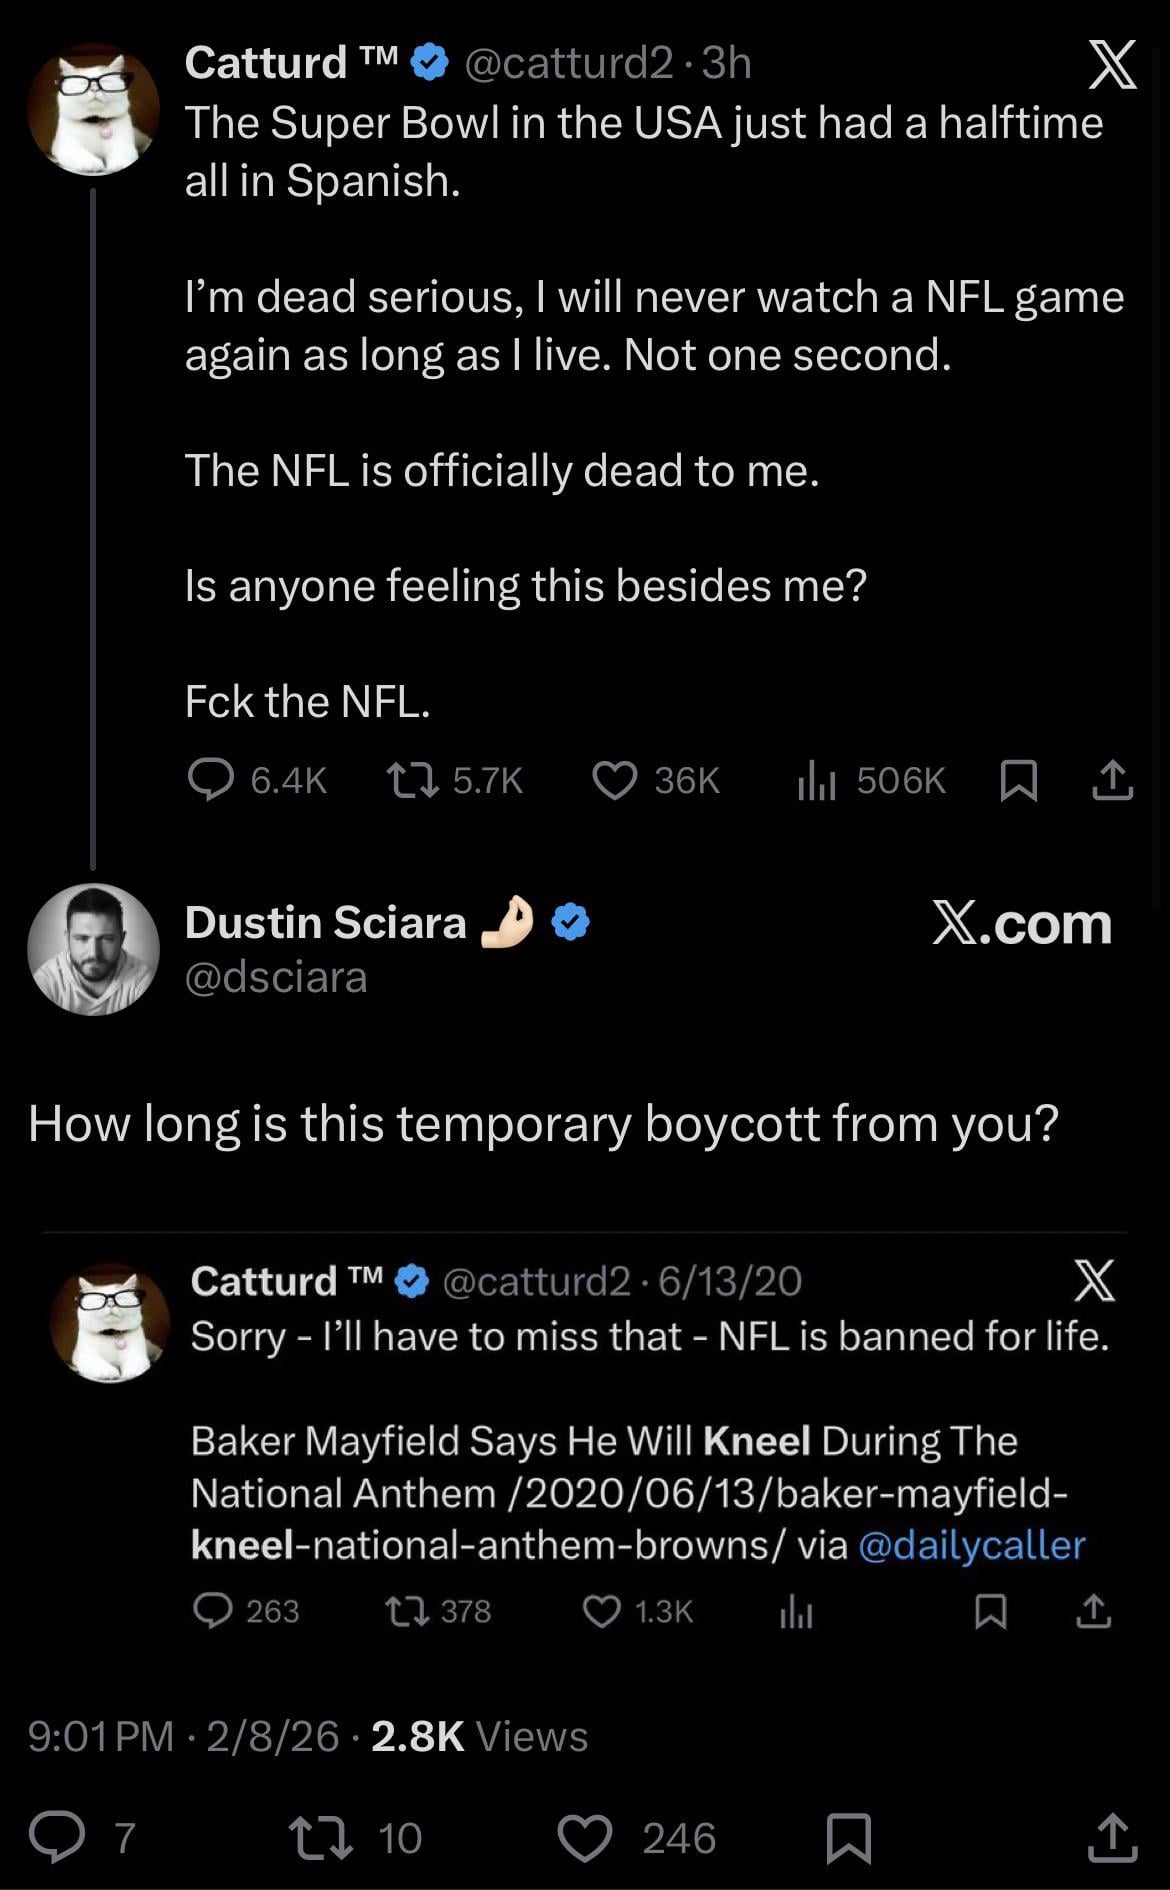
Task: Open the @dsciara handle
Action: (276, 977)
